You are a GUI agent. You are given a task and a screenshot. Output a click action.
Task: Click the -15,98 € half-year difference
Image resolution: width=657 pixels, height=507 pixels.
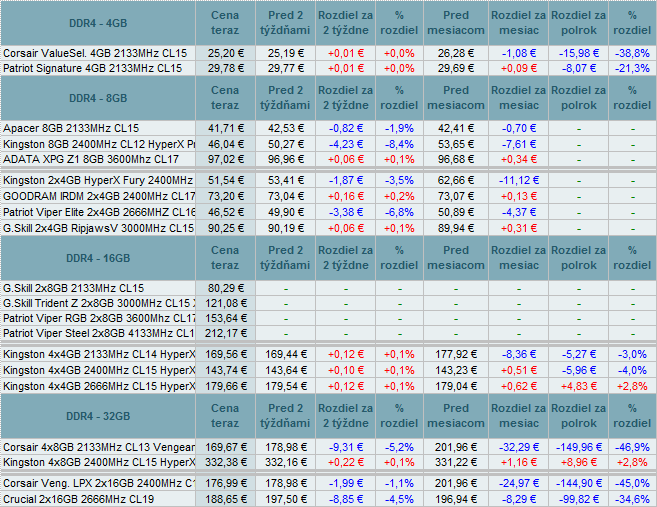578,53
